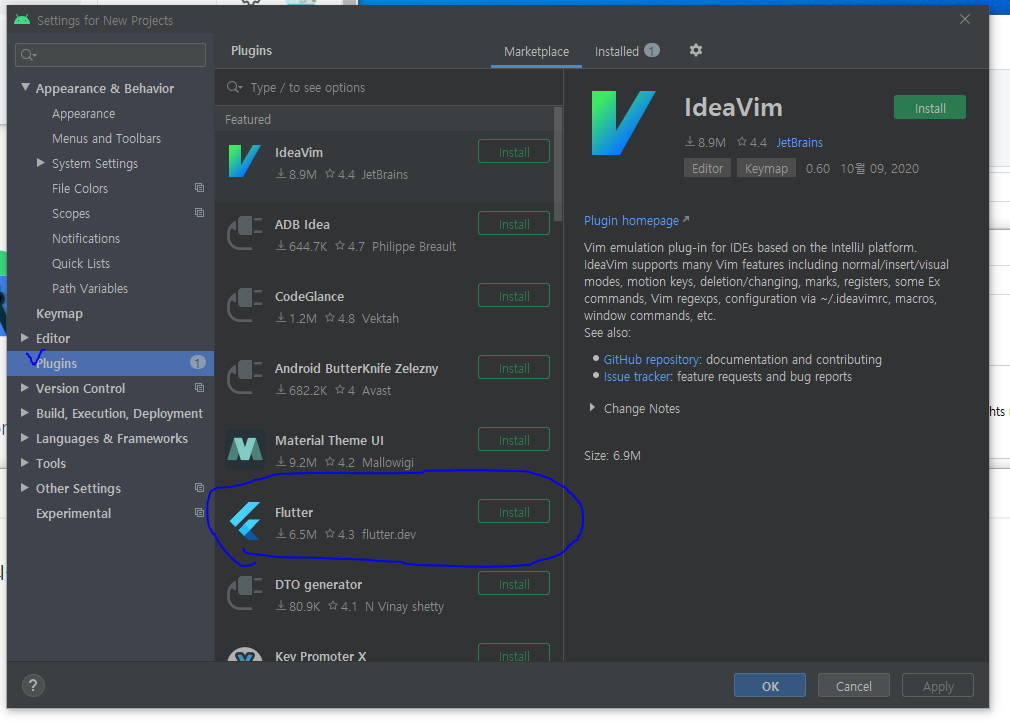Click the settings search magnifier icon
This screenshot has width=1010, height=724.
[x=28, y=55]
